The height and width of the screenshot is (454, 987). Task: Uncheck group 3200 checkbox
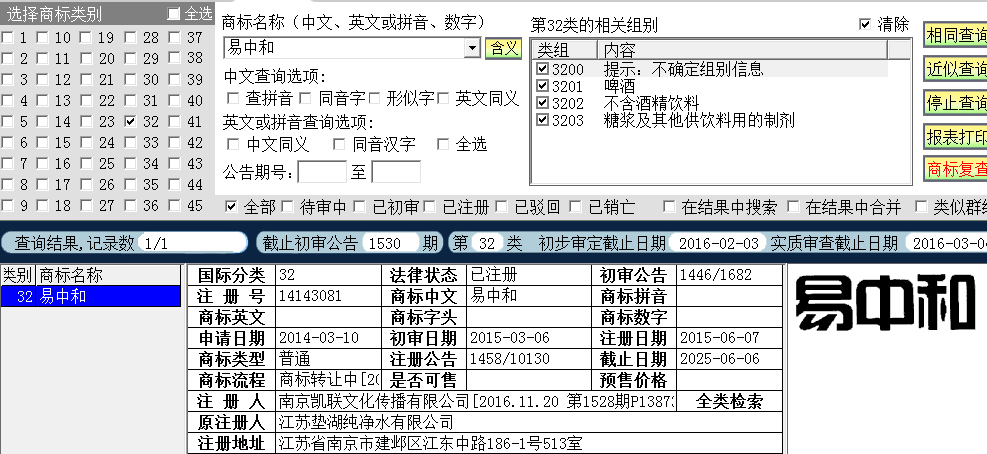pos(543,69)
